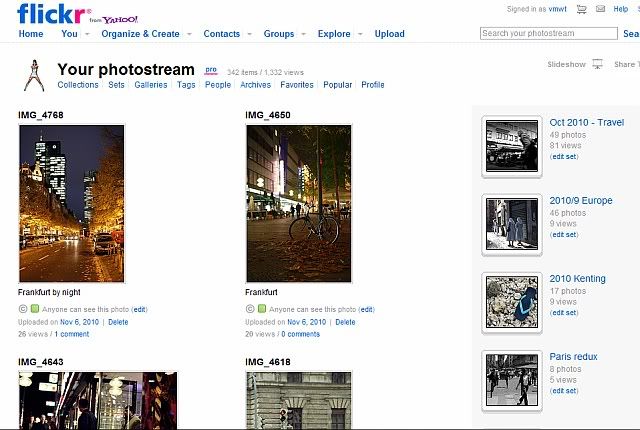640x430 pixels.
Task: Open 2010 Kenting flip-flop thumbnail
Action: (x=512, y=302)
